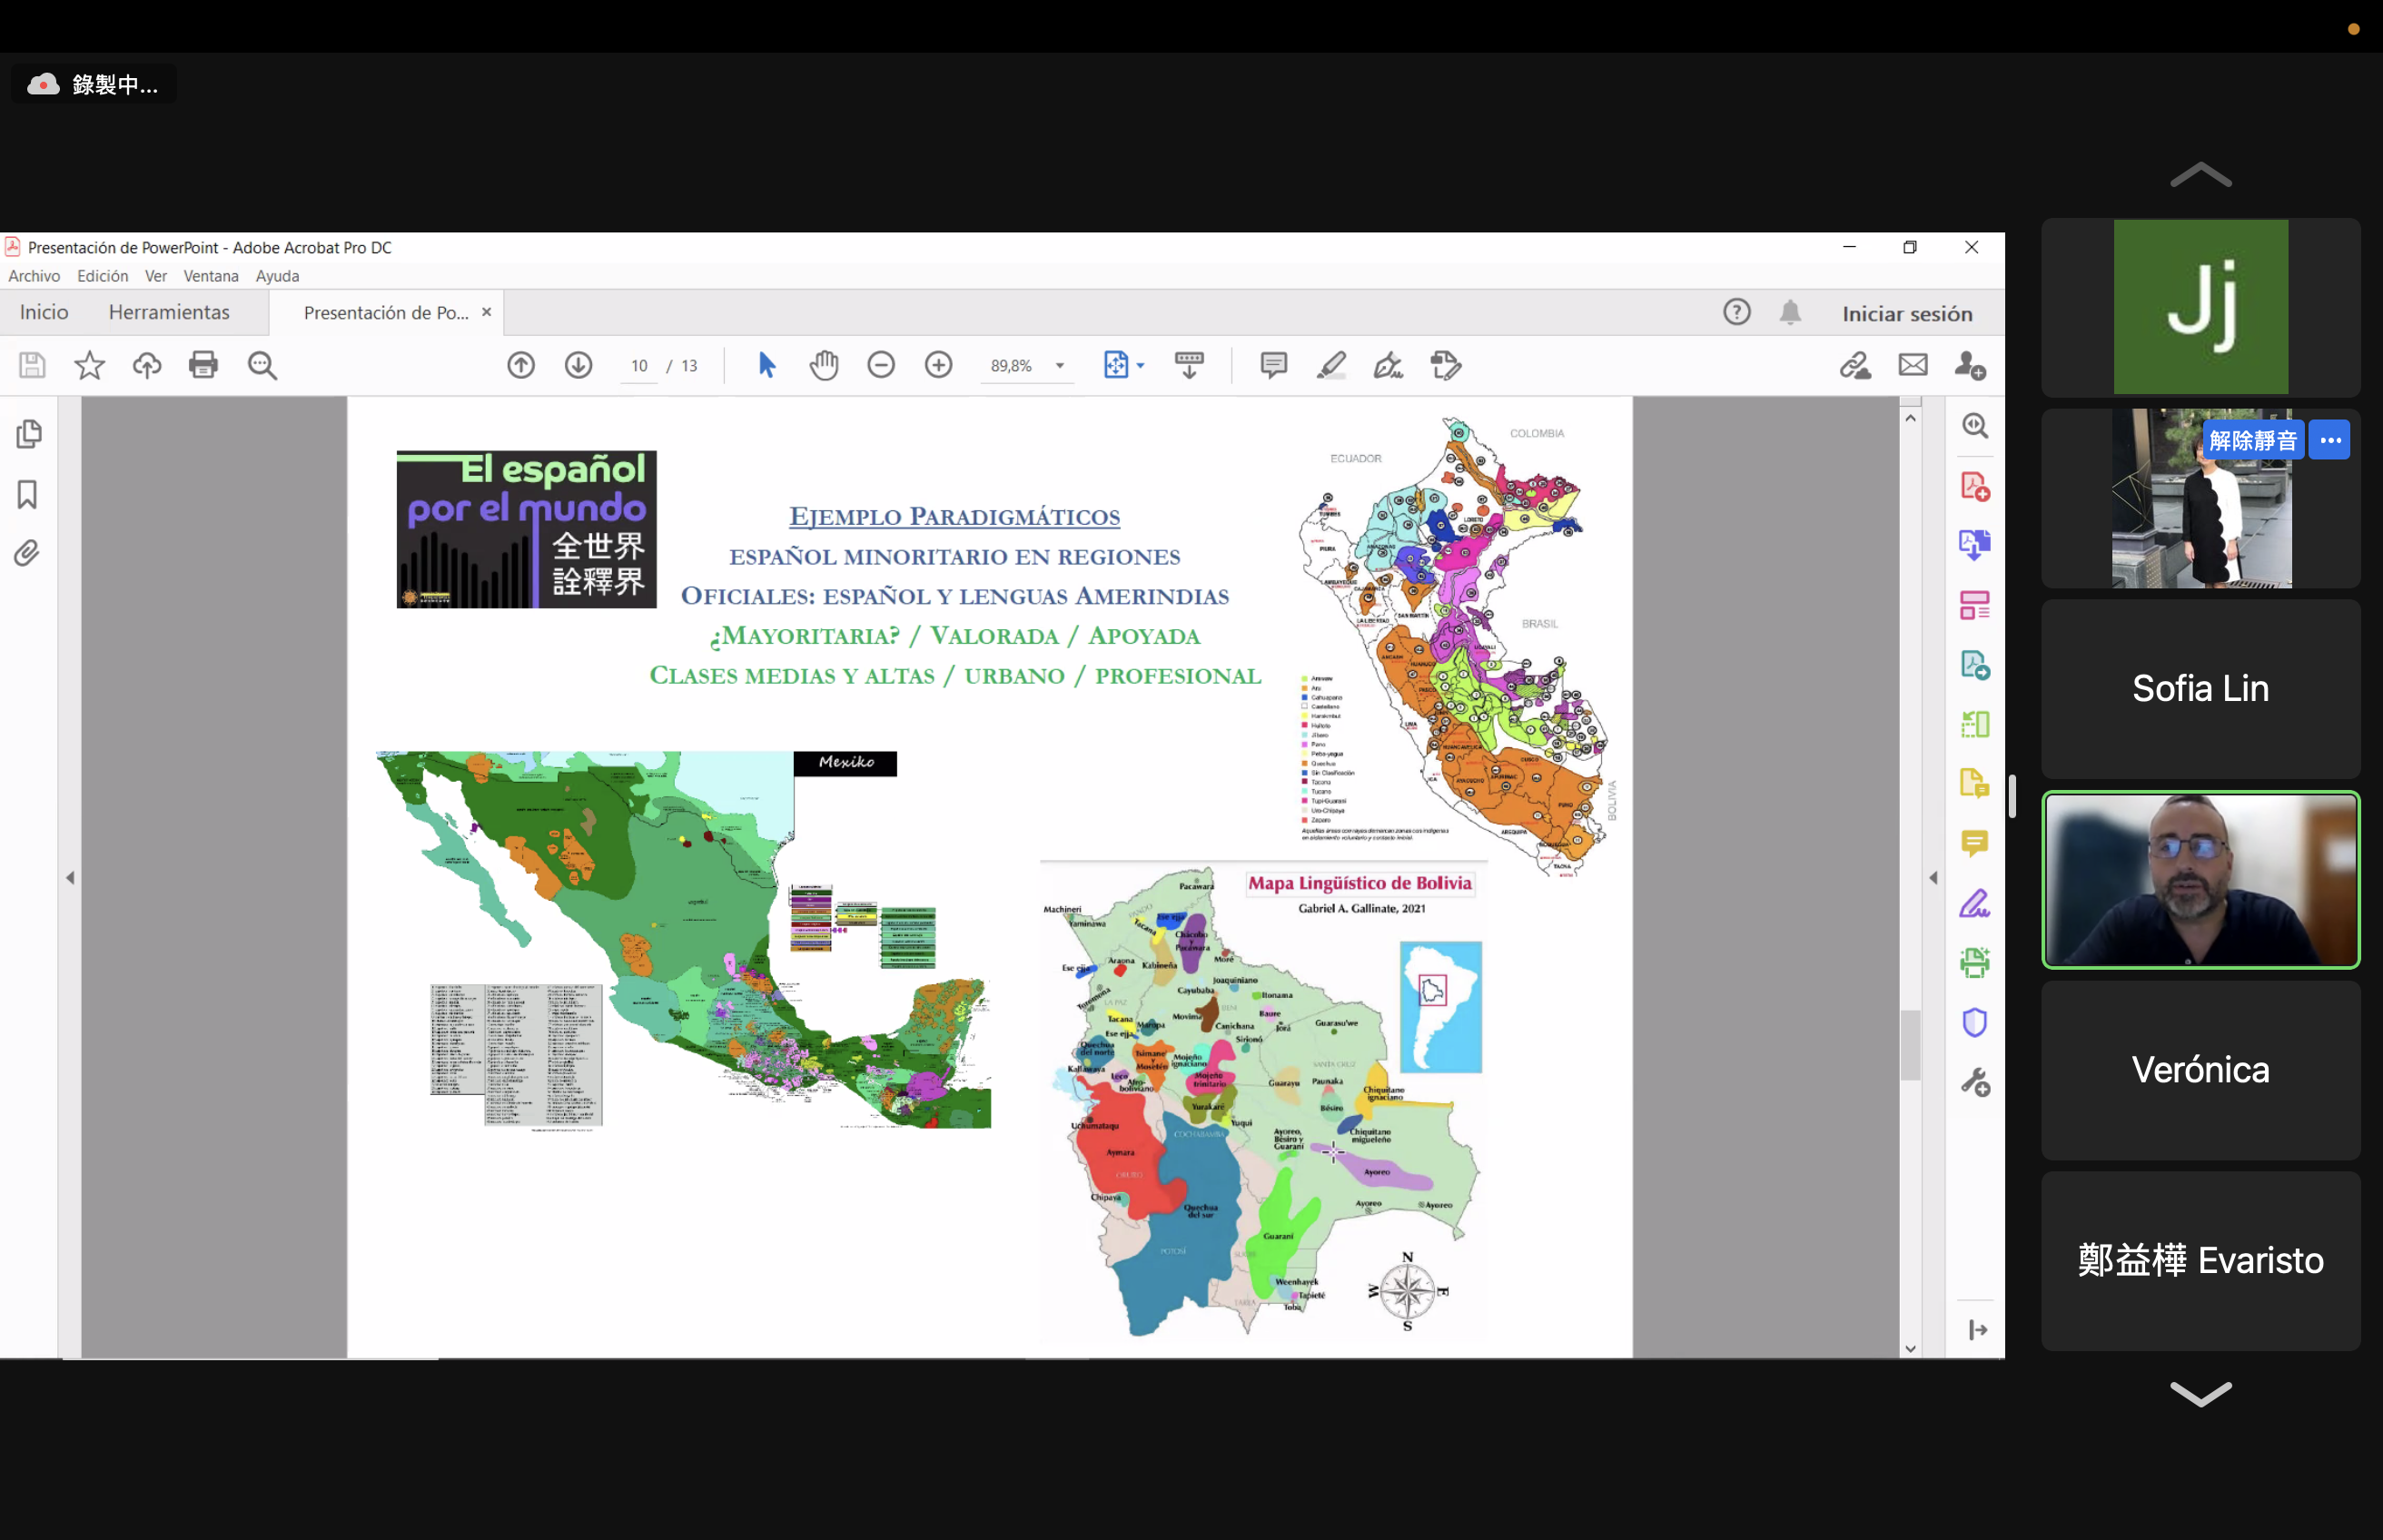Click the share link icon

[x=1855, y=365]
